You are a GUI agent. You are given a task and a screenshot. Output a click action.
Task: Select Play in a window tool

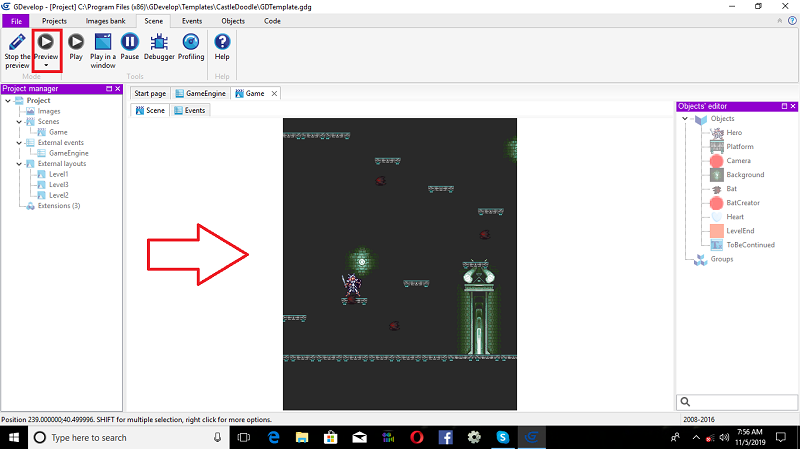(103, 51)
